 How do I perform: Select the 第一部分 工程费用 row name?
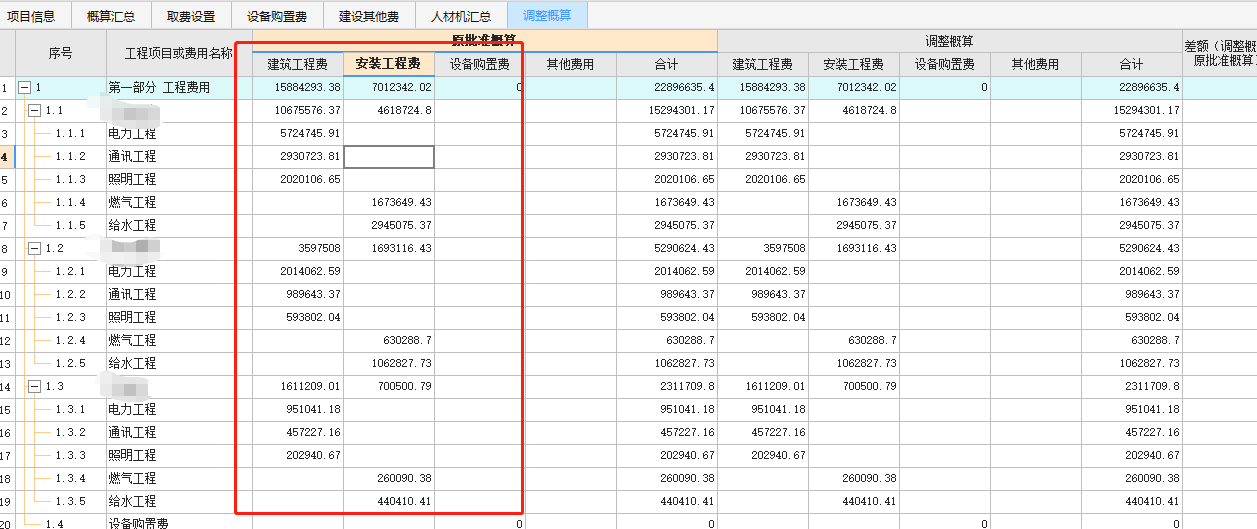159,88
